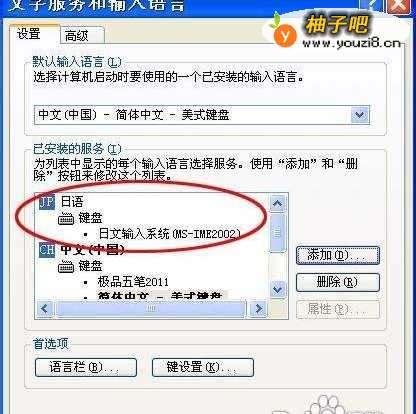Click keyboard icon under 日语
Screen dimensions: 416x414
[66, 219]
